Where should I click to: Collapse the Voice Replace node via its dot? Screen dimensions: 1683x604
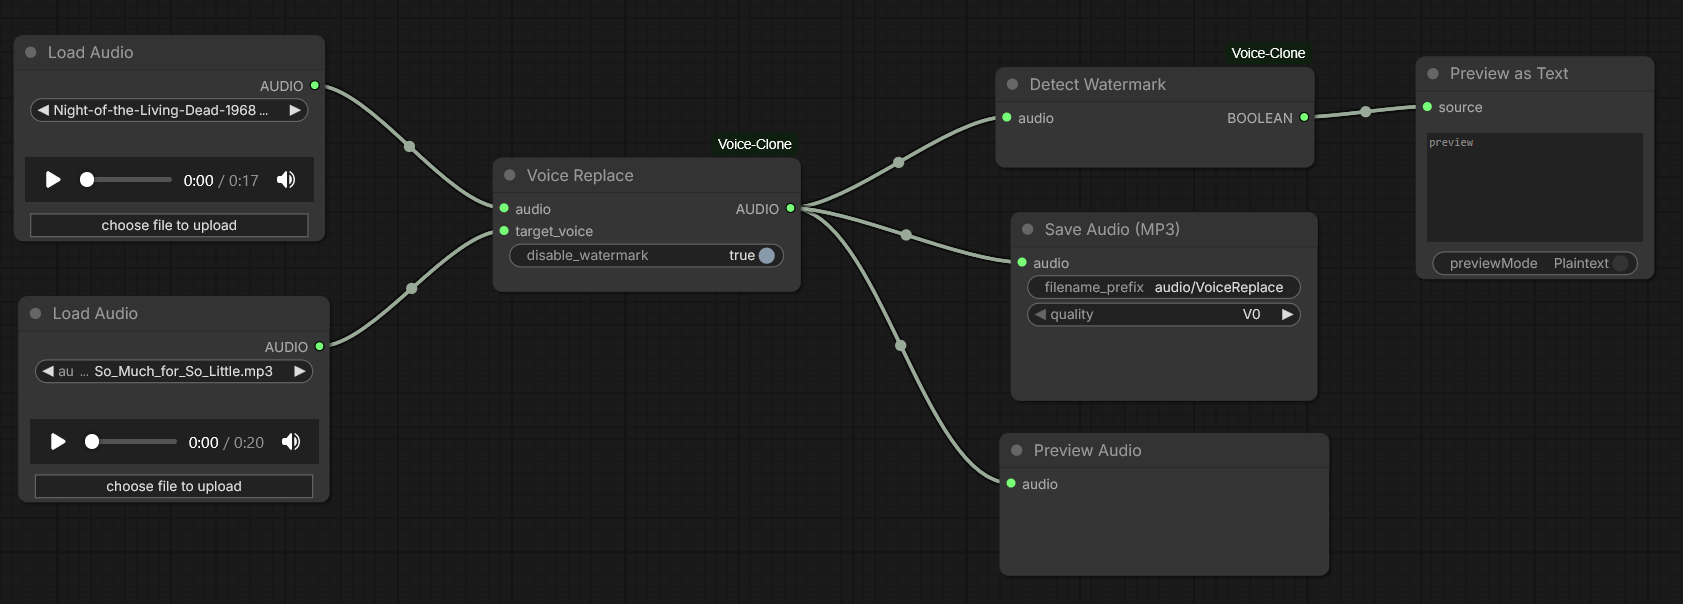(510, 175)
